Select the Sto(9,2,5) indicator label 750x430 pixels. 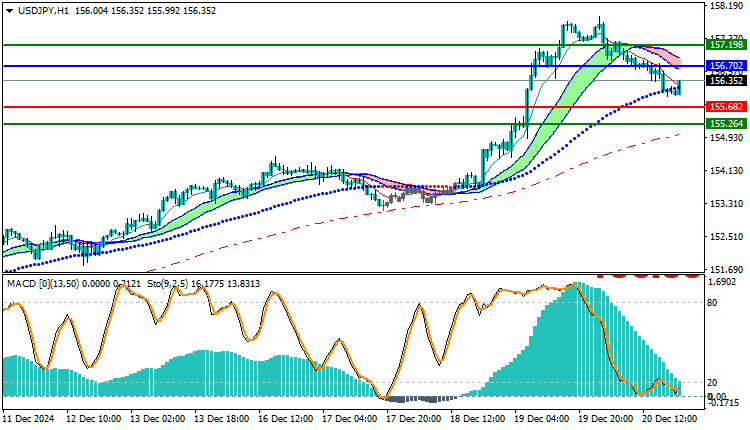tap(168, 284)
